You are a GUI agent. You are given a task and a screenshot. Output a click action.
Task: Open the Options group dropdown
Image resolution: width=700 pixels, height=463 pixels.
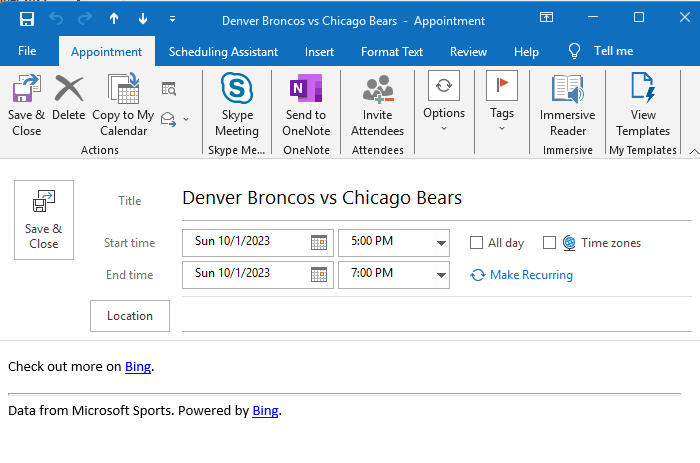[x=444, y=101]
